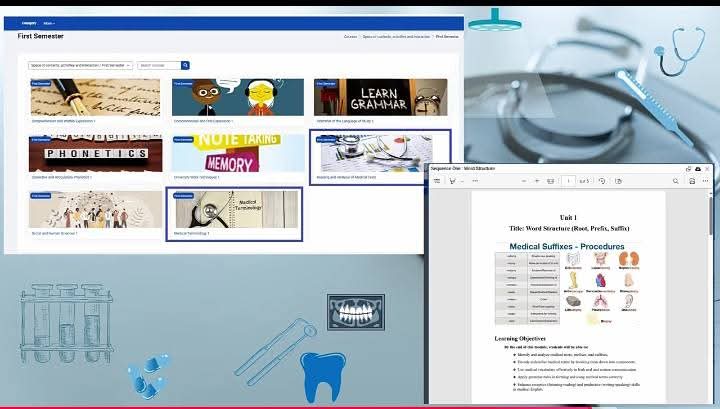Click the print icon in PDF toolbar
The height and width of the screenshot is (409, 720).
pos(692,181)
